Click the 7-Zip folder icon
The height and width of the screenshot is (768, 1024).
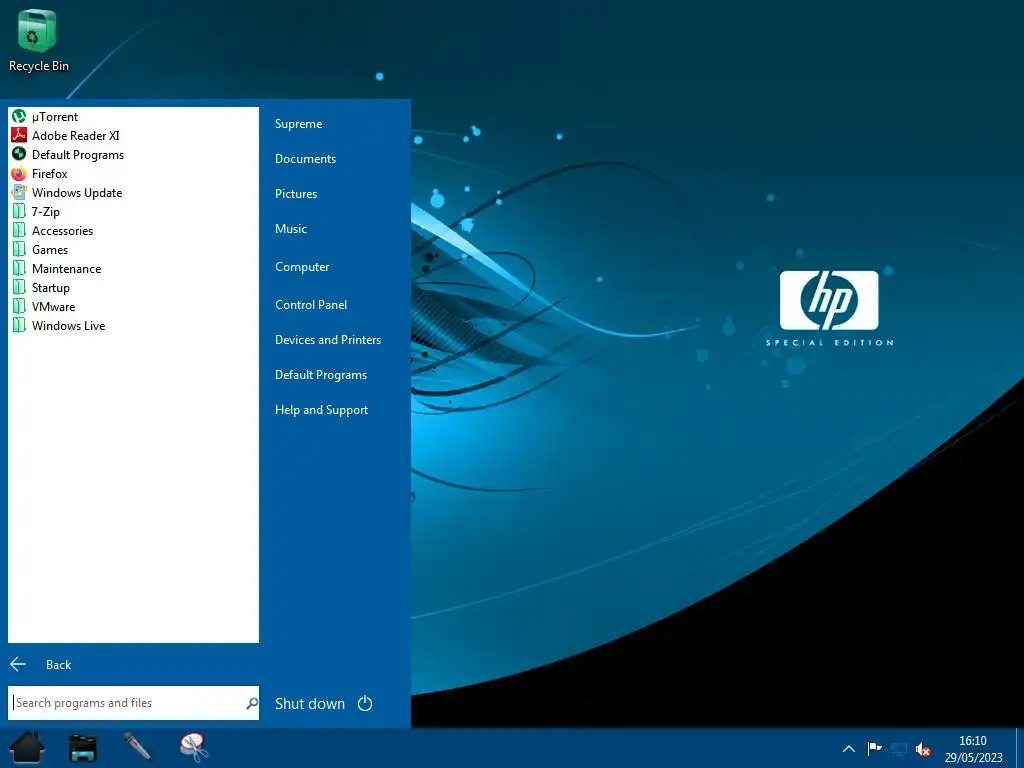click(19, 212)
